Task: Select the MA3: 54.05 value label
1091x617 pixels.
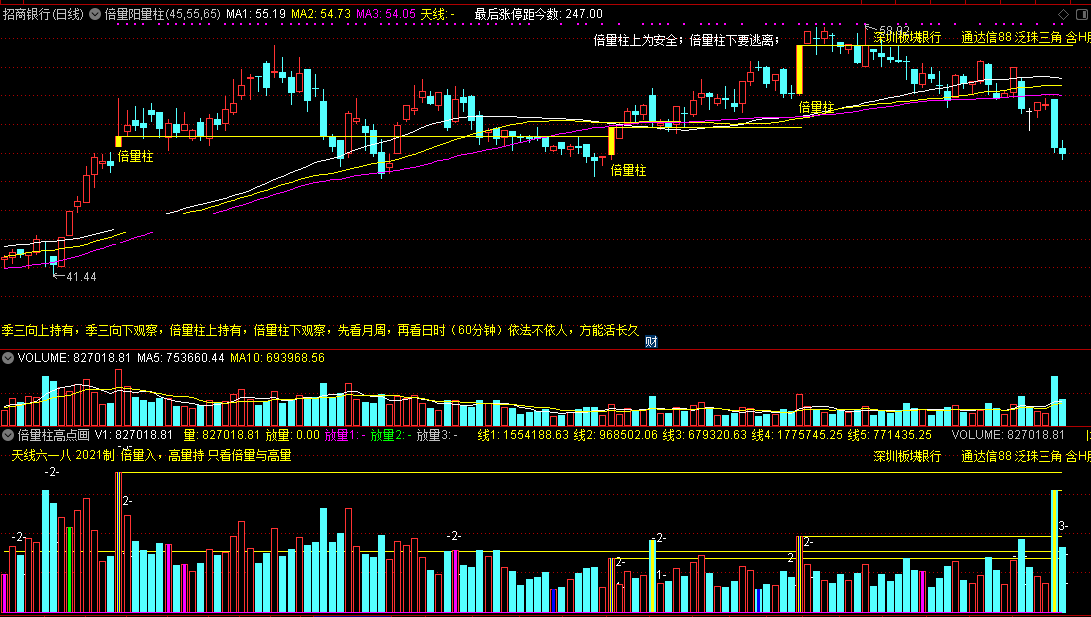Action: pos(385,14)
